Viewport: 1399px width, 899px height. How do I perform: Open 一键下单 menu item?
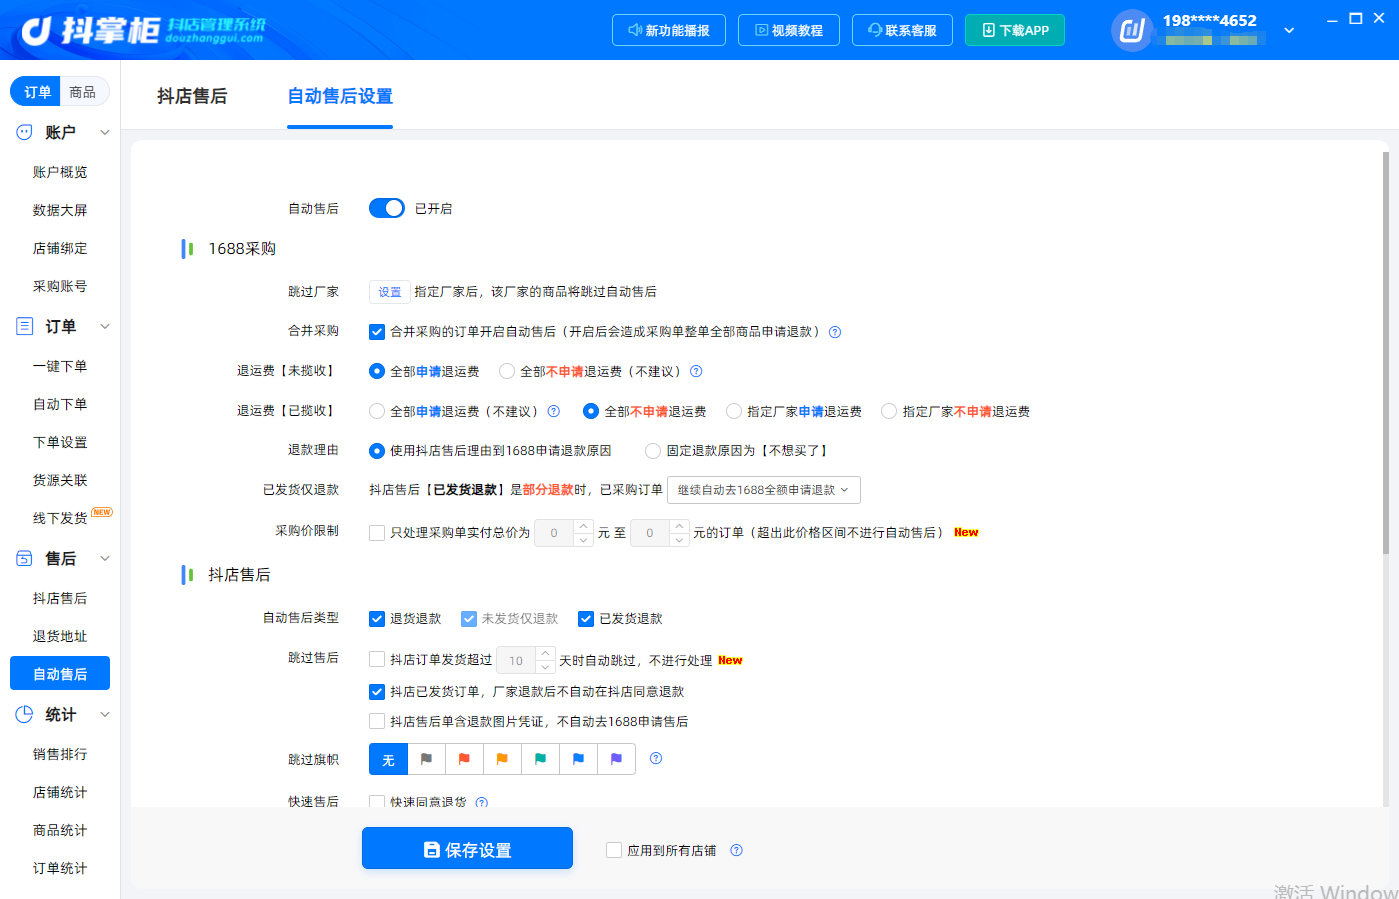pos(60,366)
